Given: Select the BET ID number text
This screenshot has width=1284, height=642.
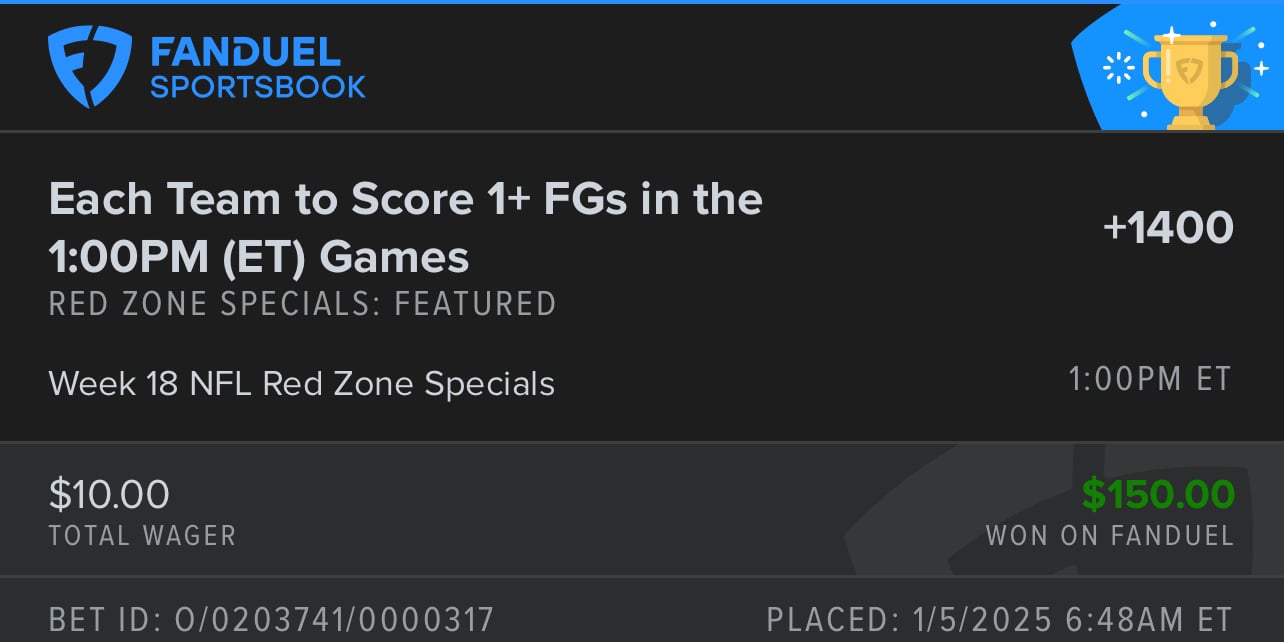Looking at the screenshot, I should point(271,618).
